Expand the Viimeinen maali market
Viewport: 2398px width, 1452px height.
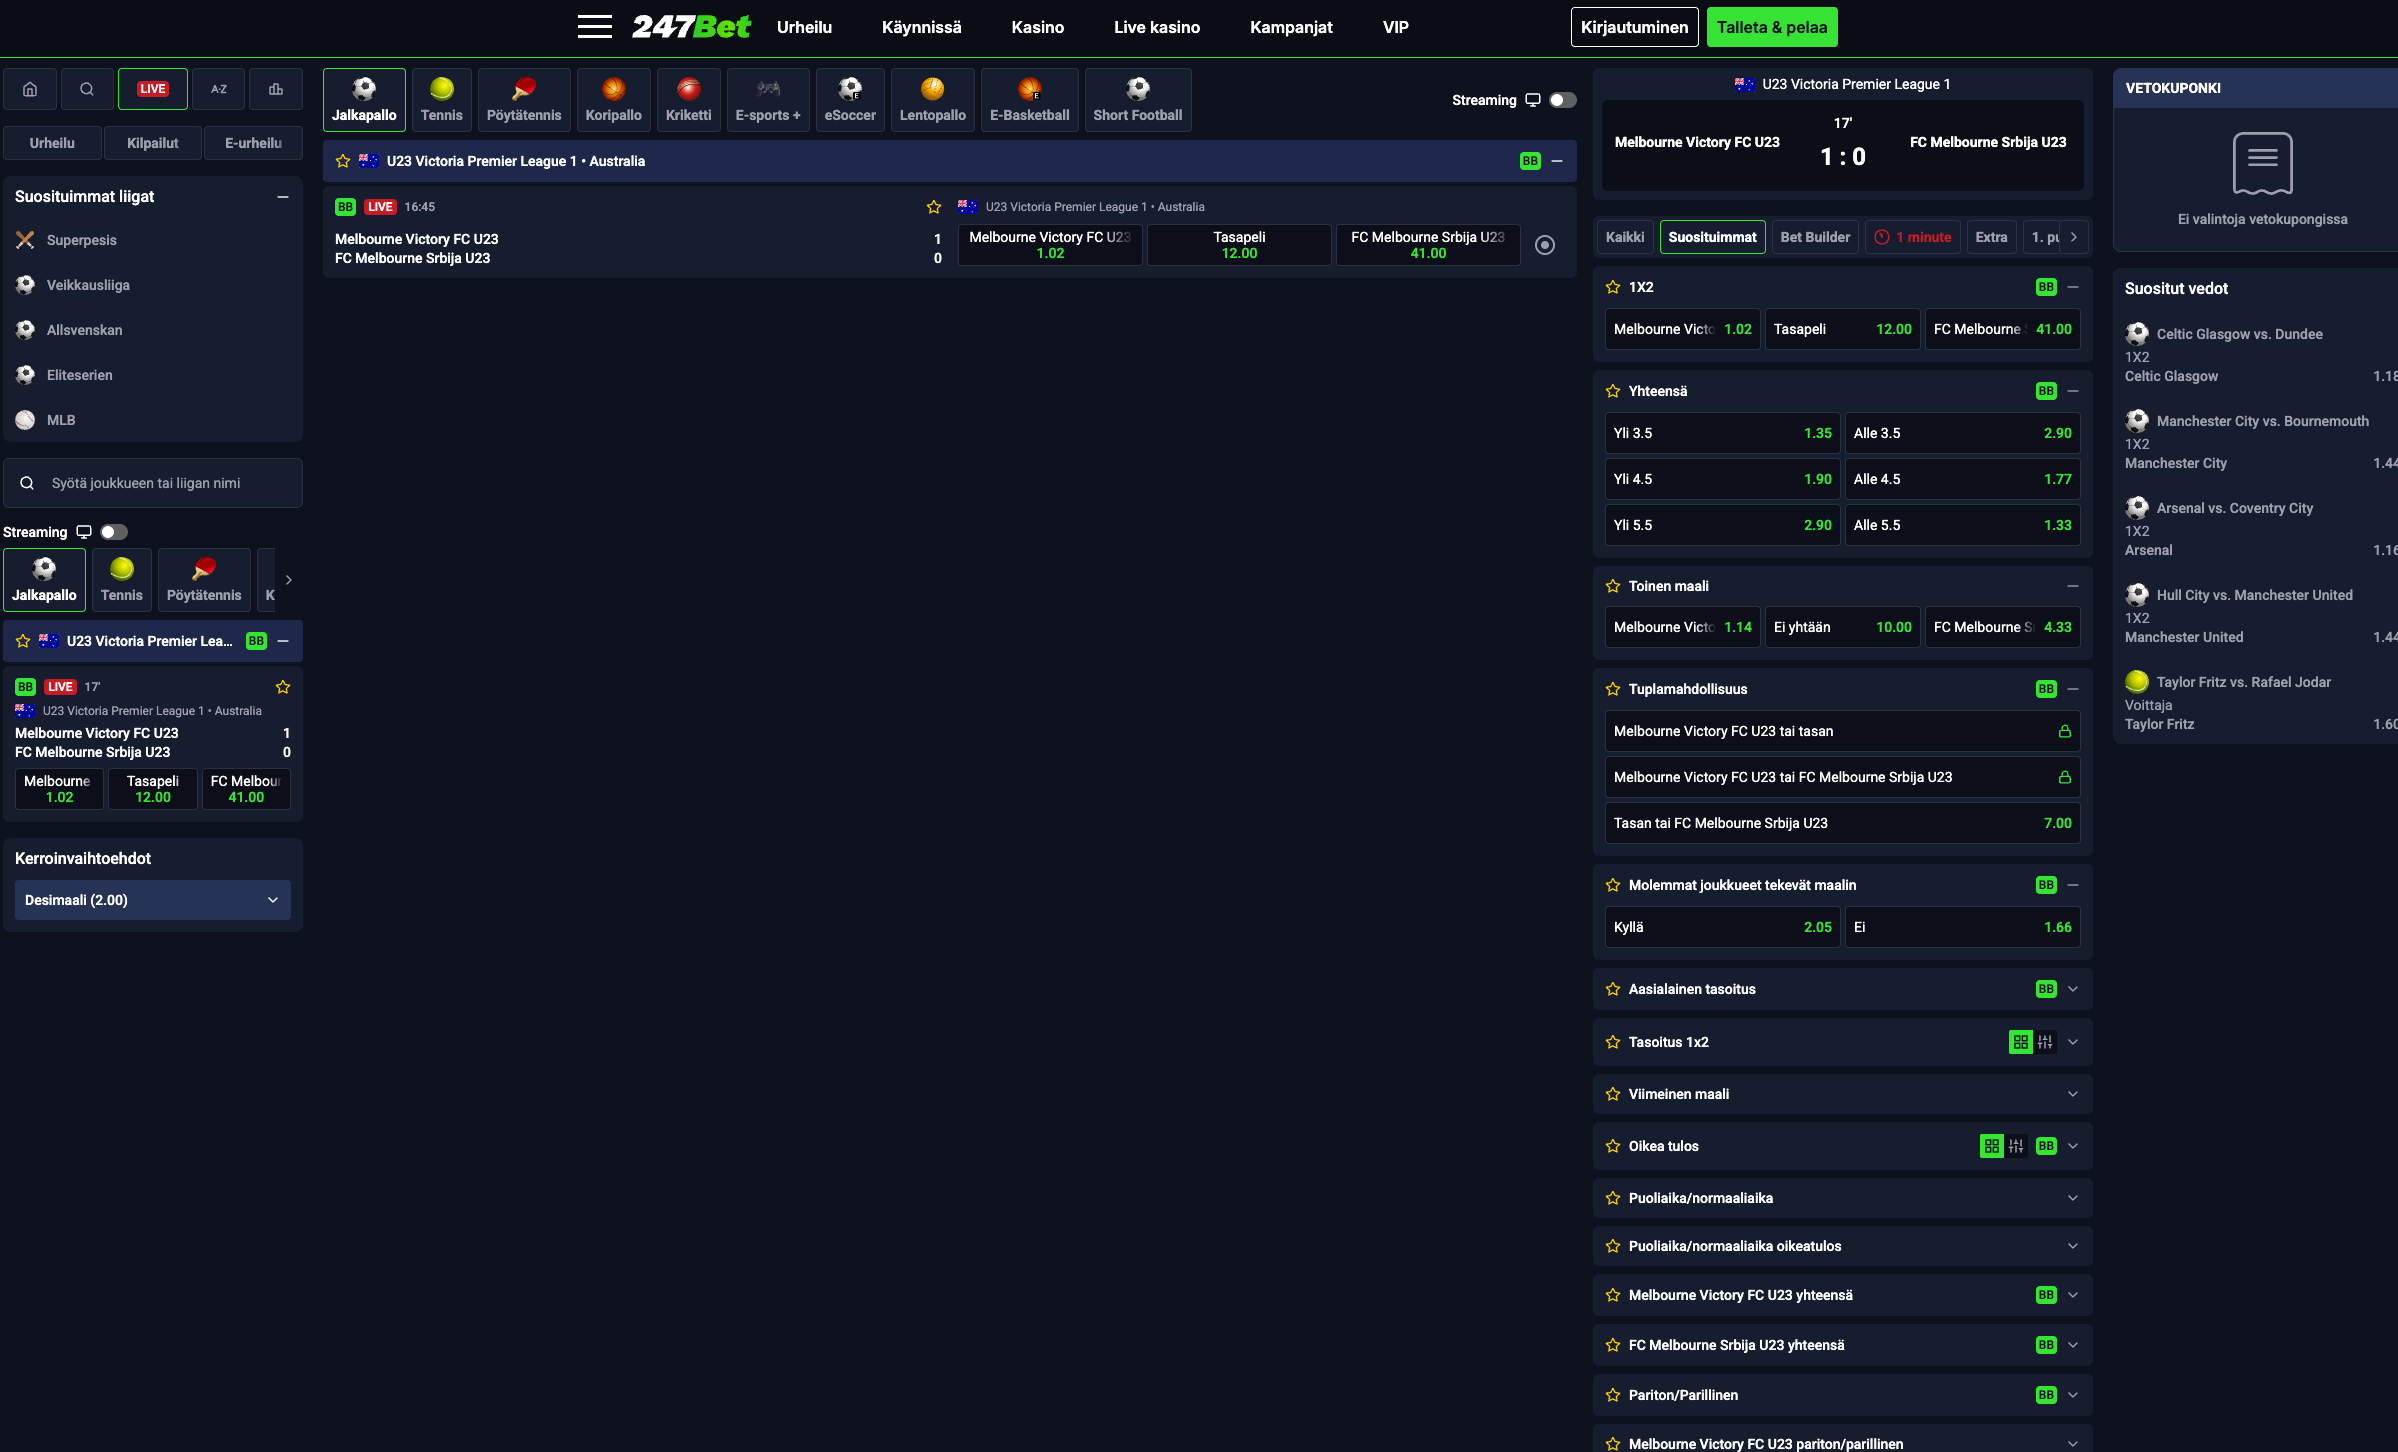point(2073,1094)
